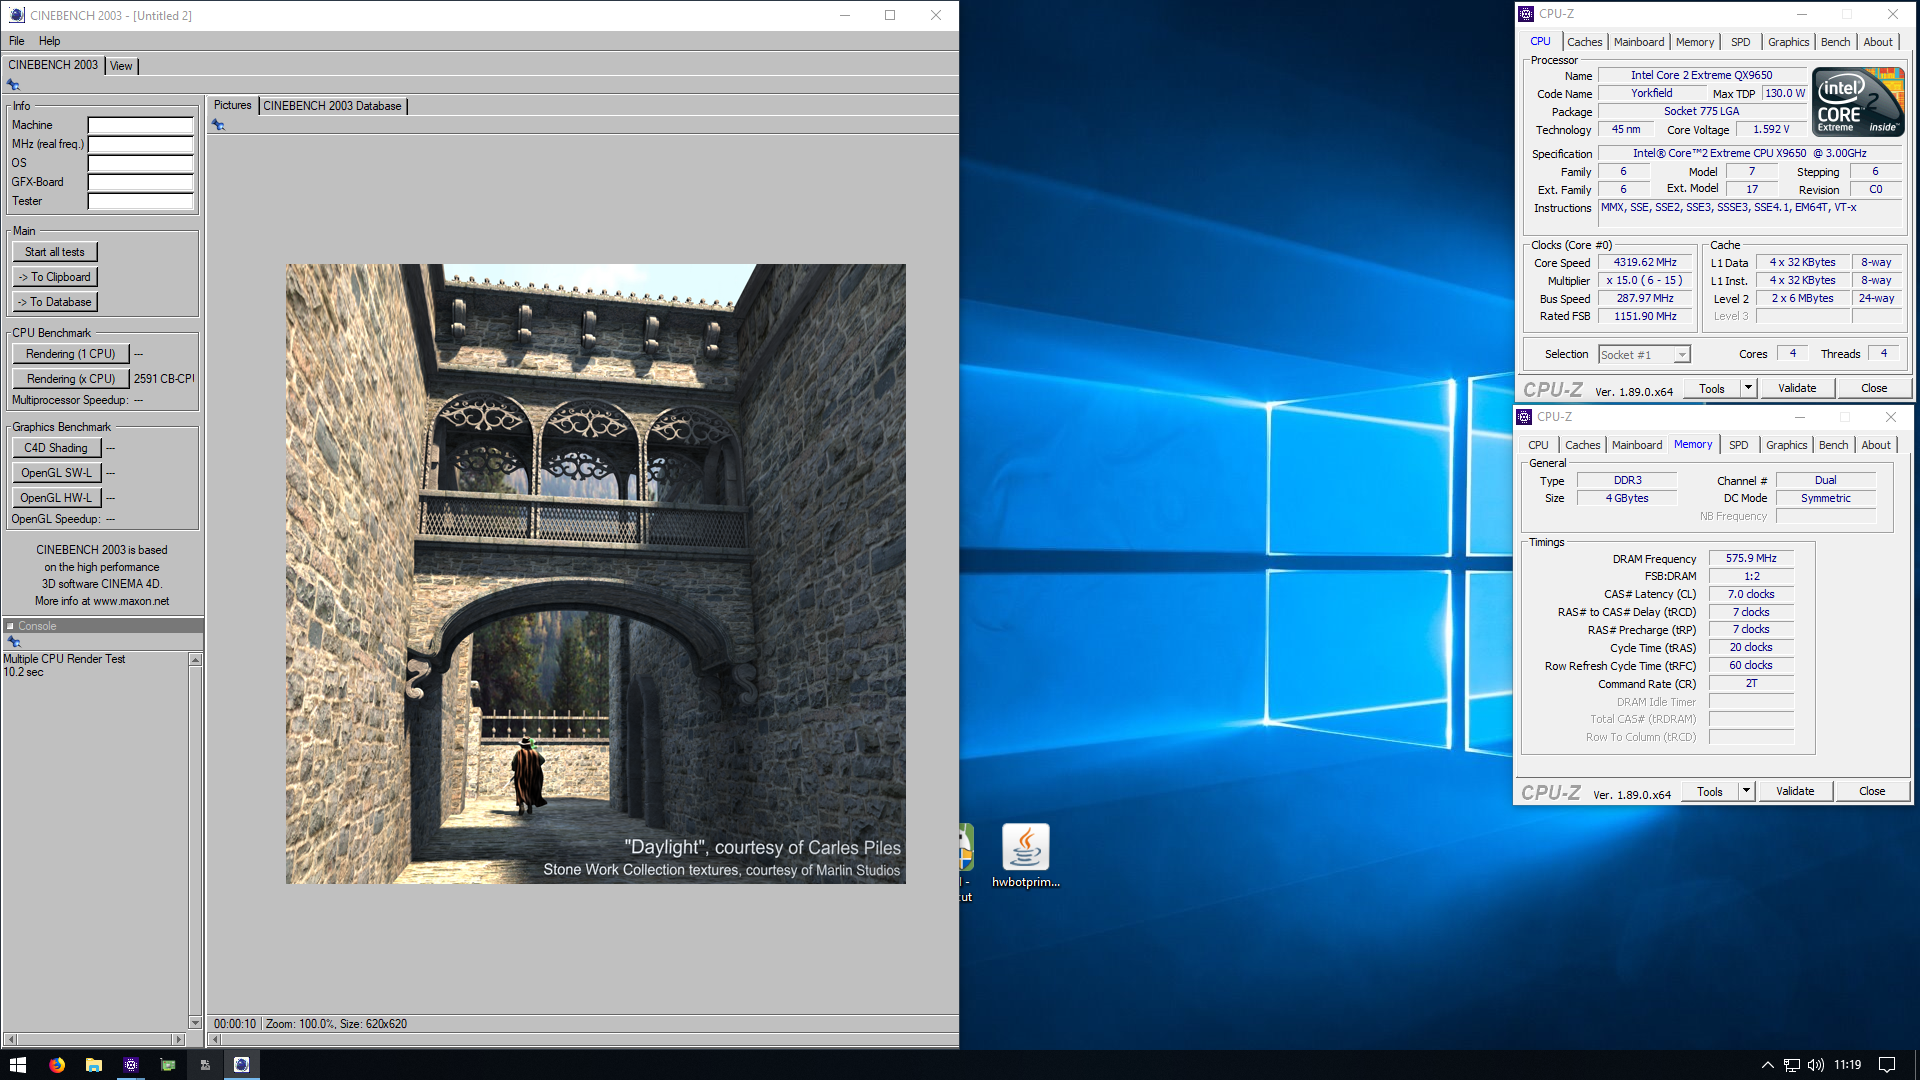Click the network tray icon
This screenshot has width=1920, height=1080.
coord(1792,1065)
